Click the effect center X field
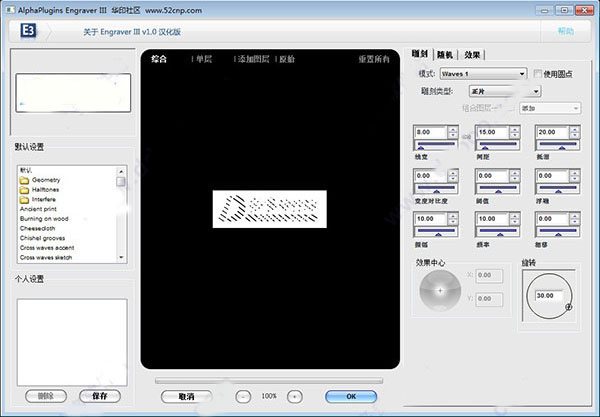The width and height of the screenshot is (600, 417). pyautogui.click(x=489, y=275)
